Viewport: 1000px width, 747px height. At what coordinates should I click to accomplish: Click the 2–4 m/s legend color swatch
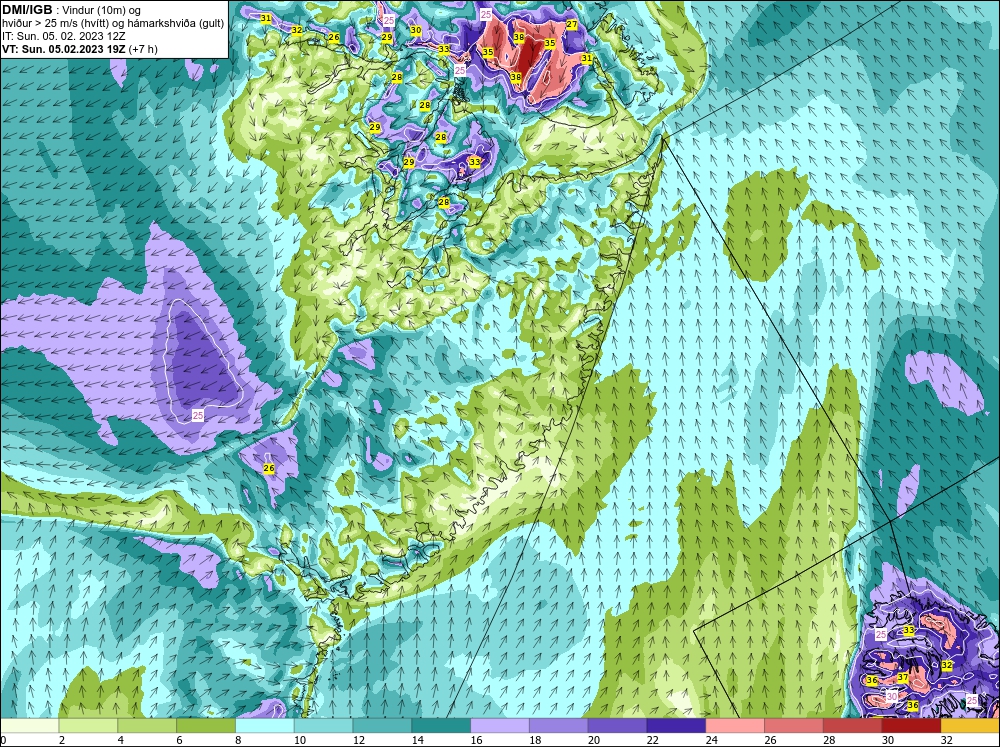[88, 726]
